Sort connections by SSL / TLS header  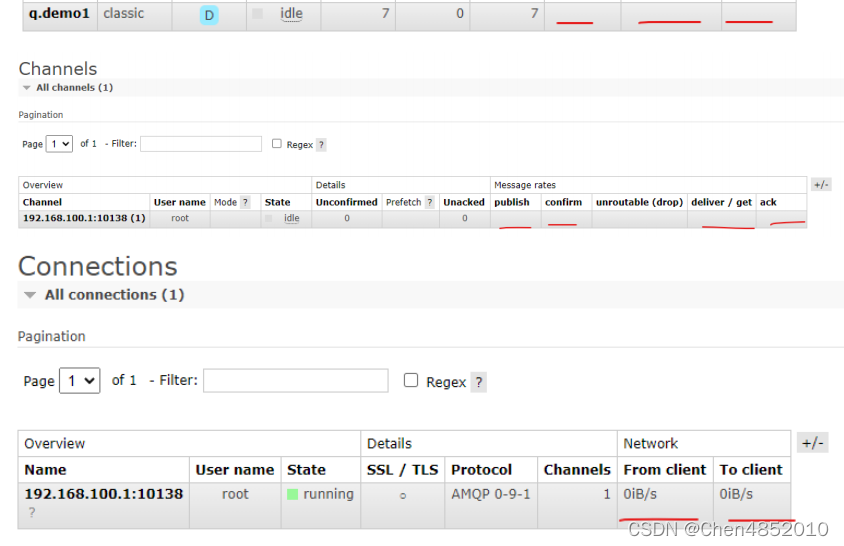[403, 470]
